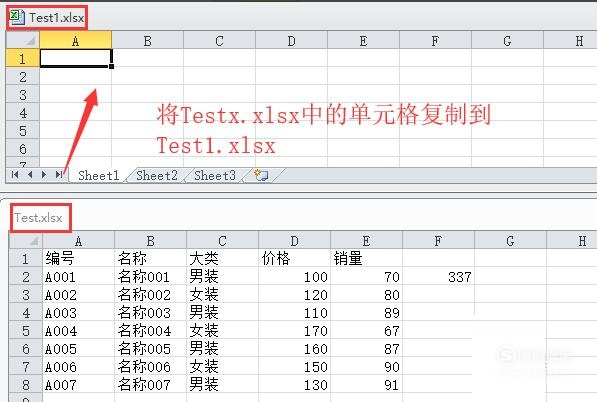This screenshot has height=402, width=597.
Task: Switch to Sheet2 tab
Action: (157, 175)
